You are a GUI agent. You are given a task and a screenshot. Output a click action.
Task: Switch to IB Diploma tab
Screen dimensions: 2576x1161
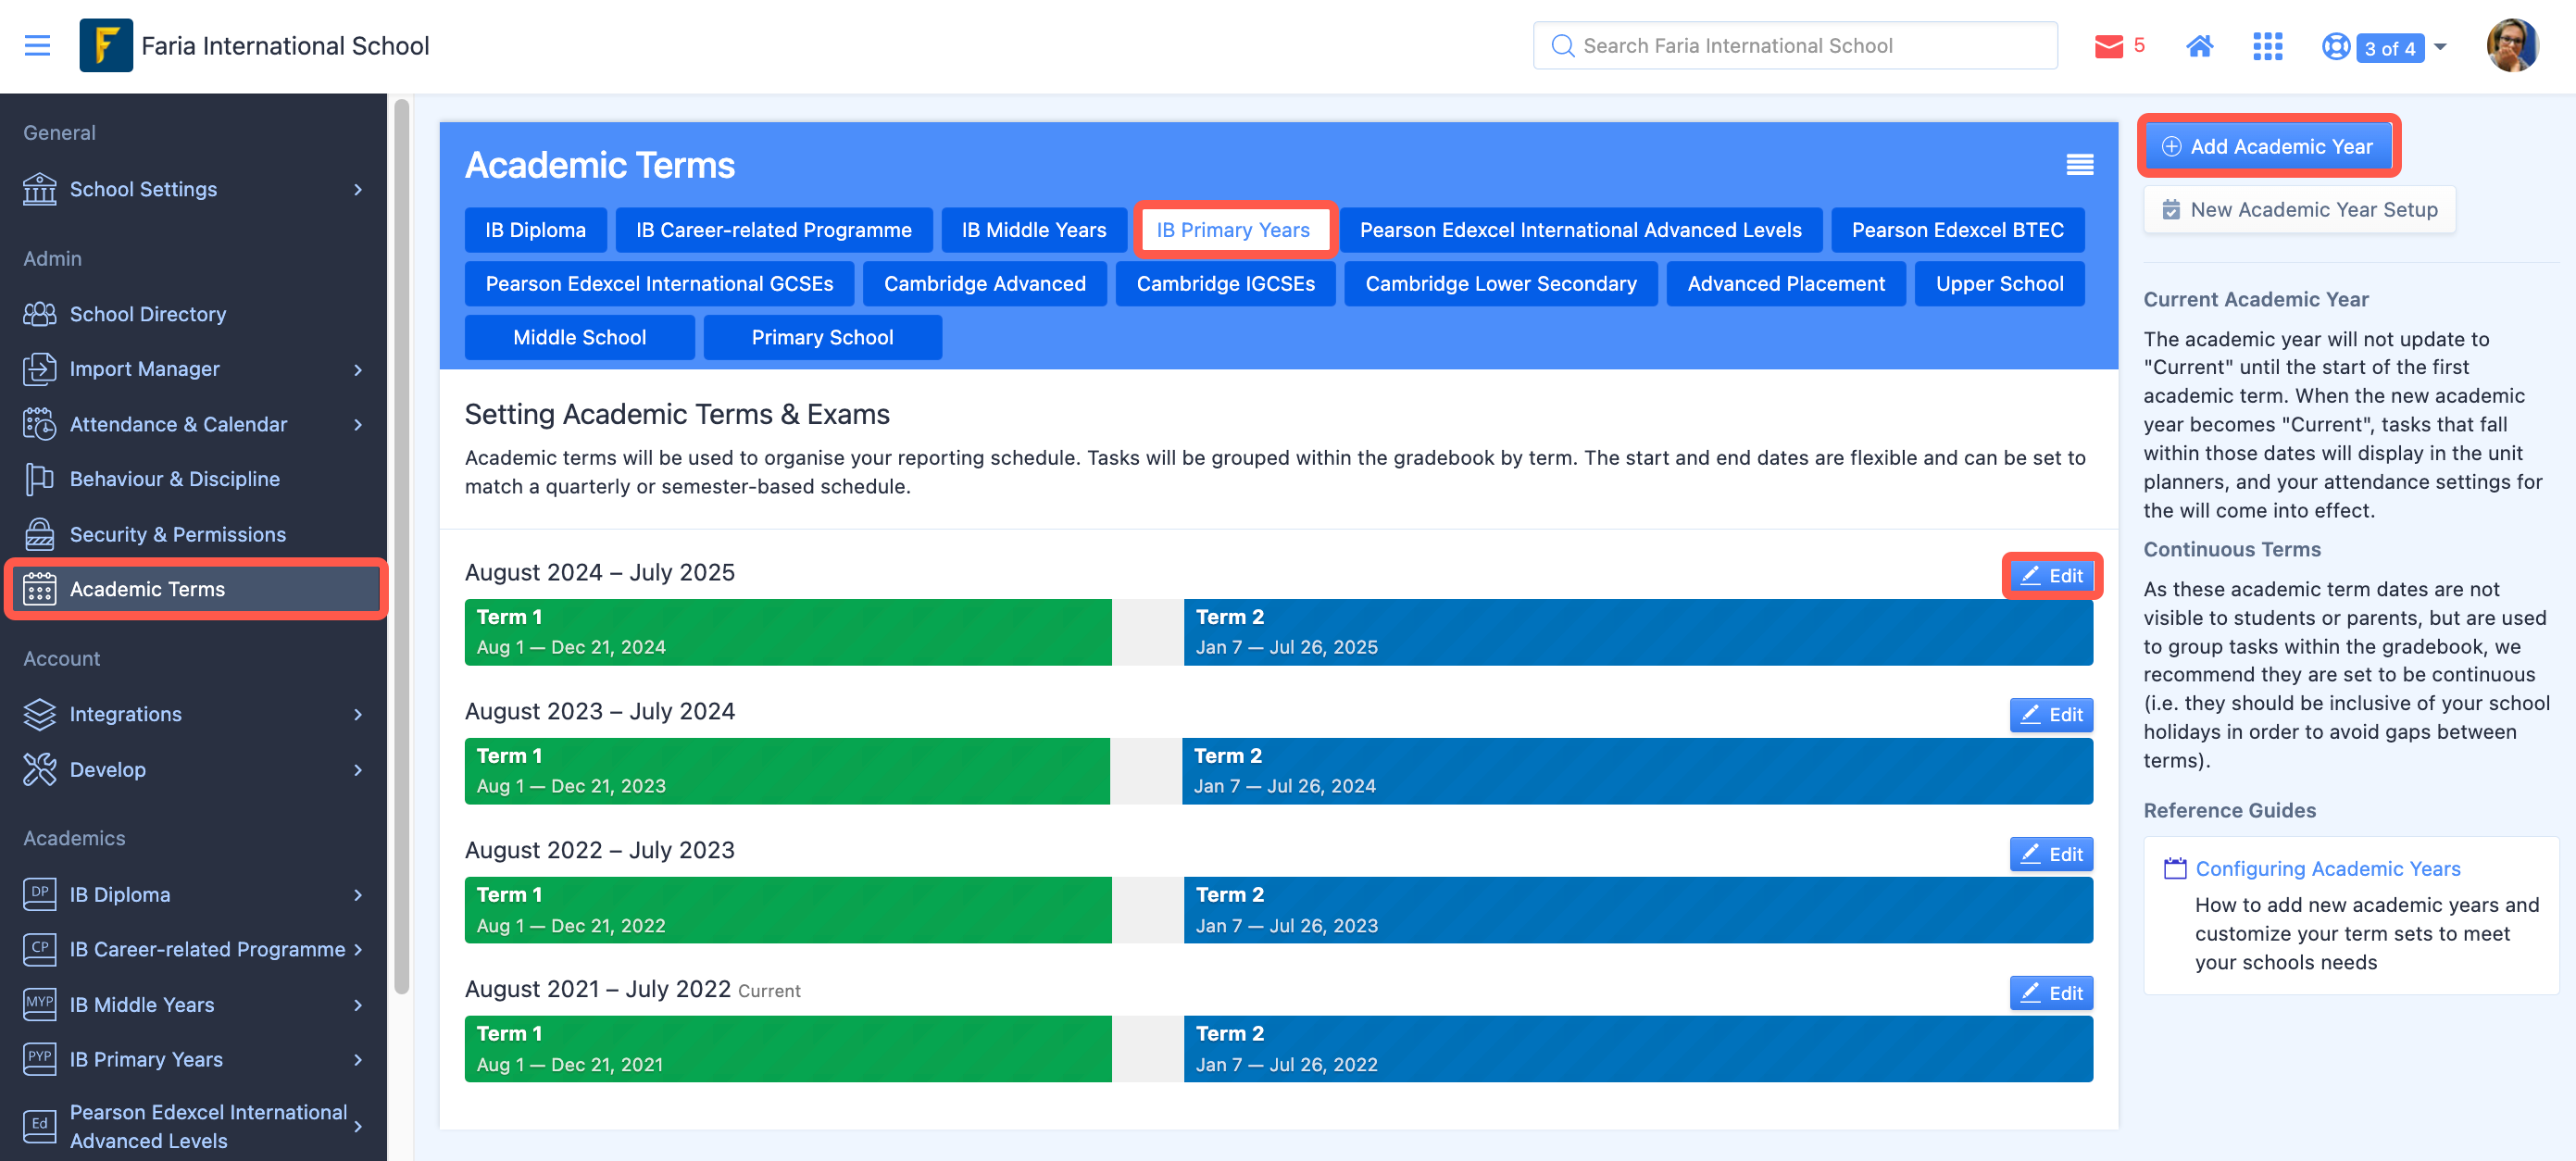[535, 230]
